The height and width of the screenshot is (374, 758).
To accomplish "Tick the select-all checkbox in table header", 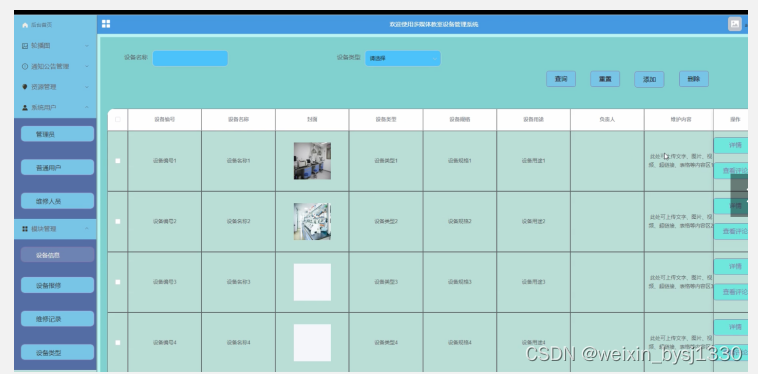I will [118, 119].
